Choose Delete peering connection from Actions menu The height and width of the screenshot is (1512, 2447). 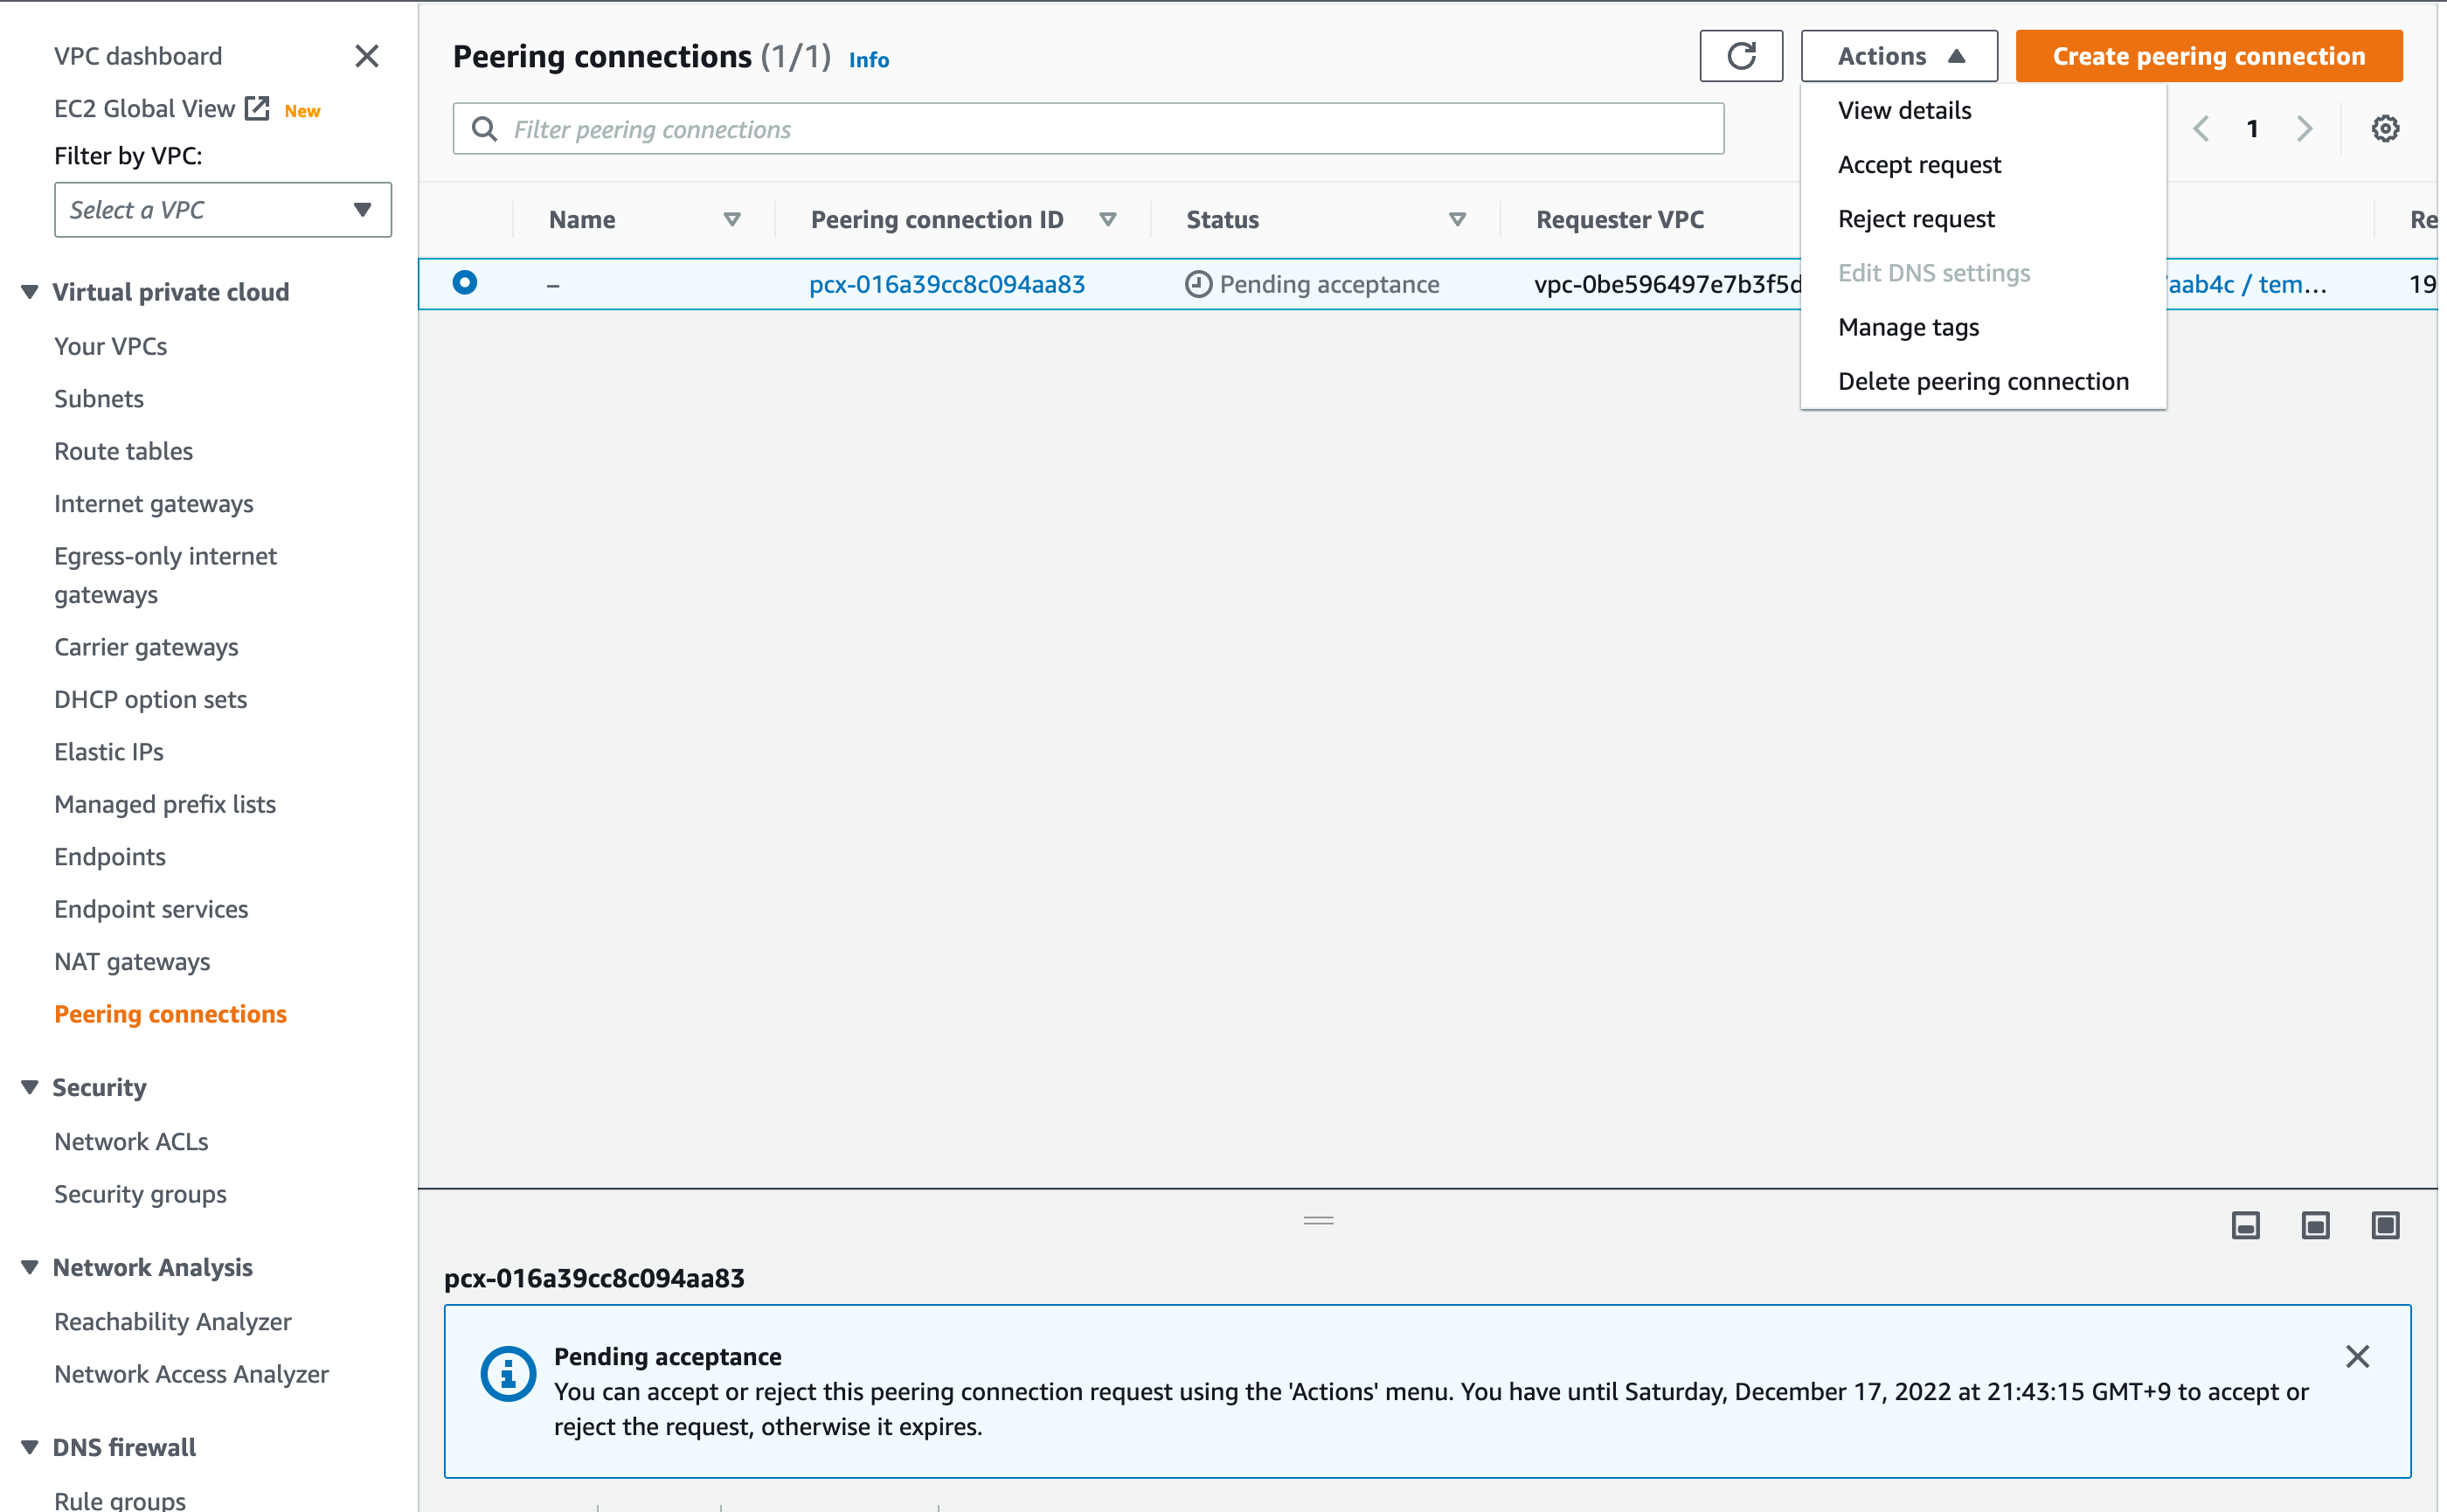coord(1983,381)
